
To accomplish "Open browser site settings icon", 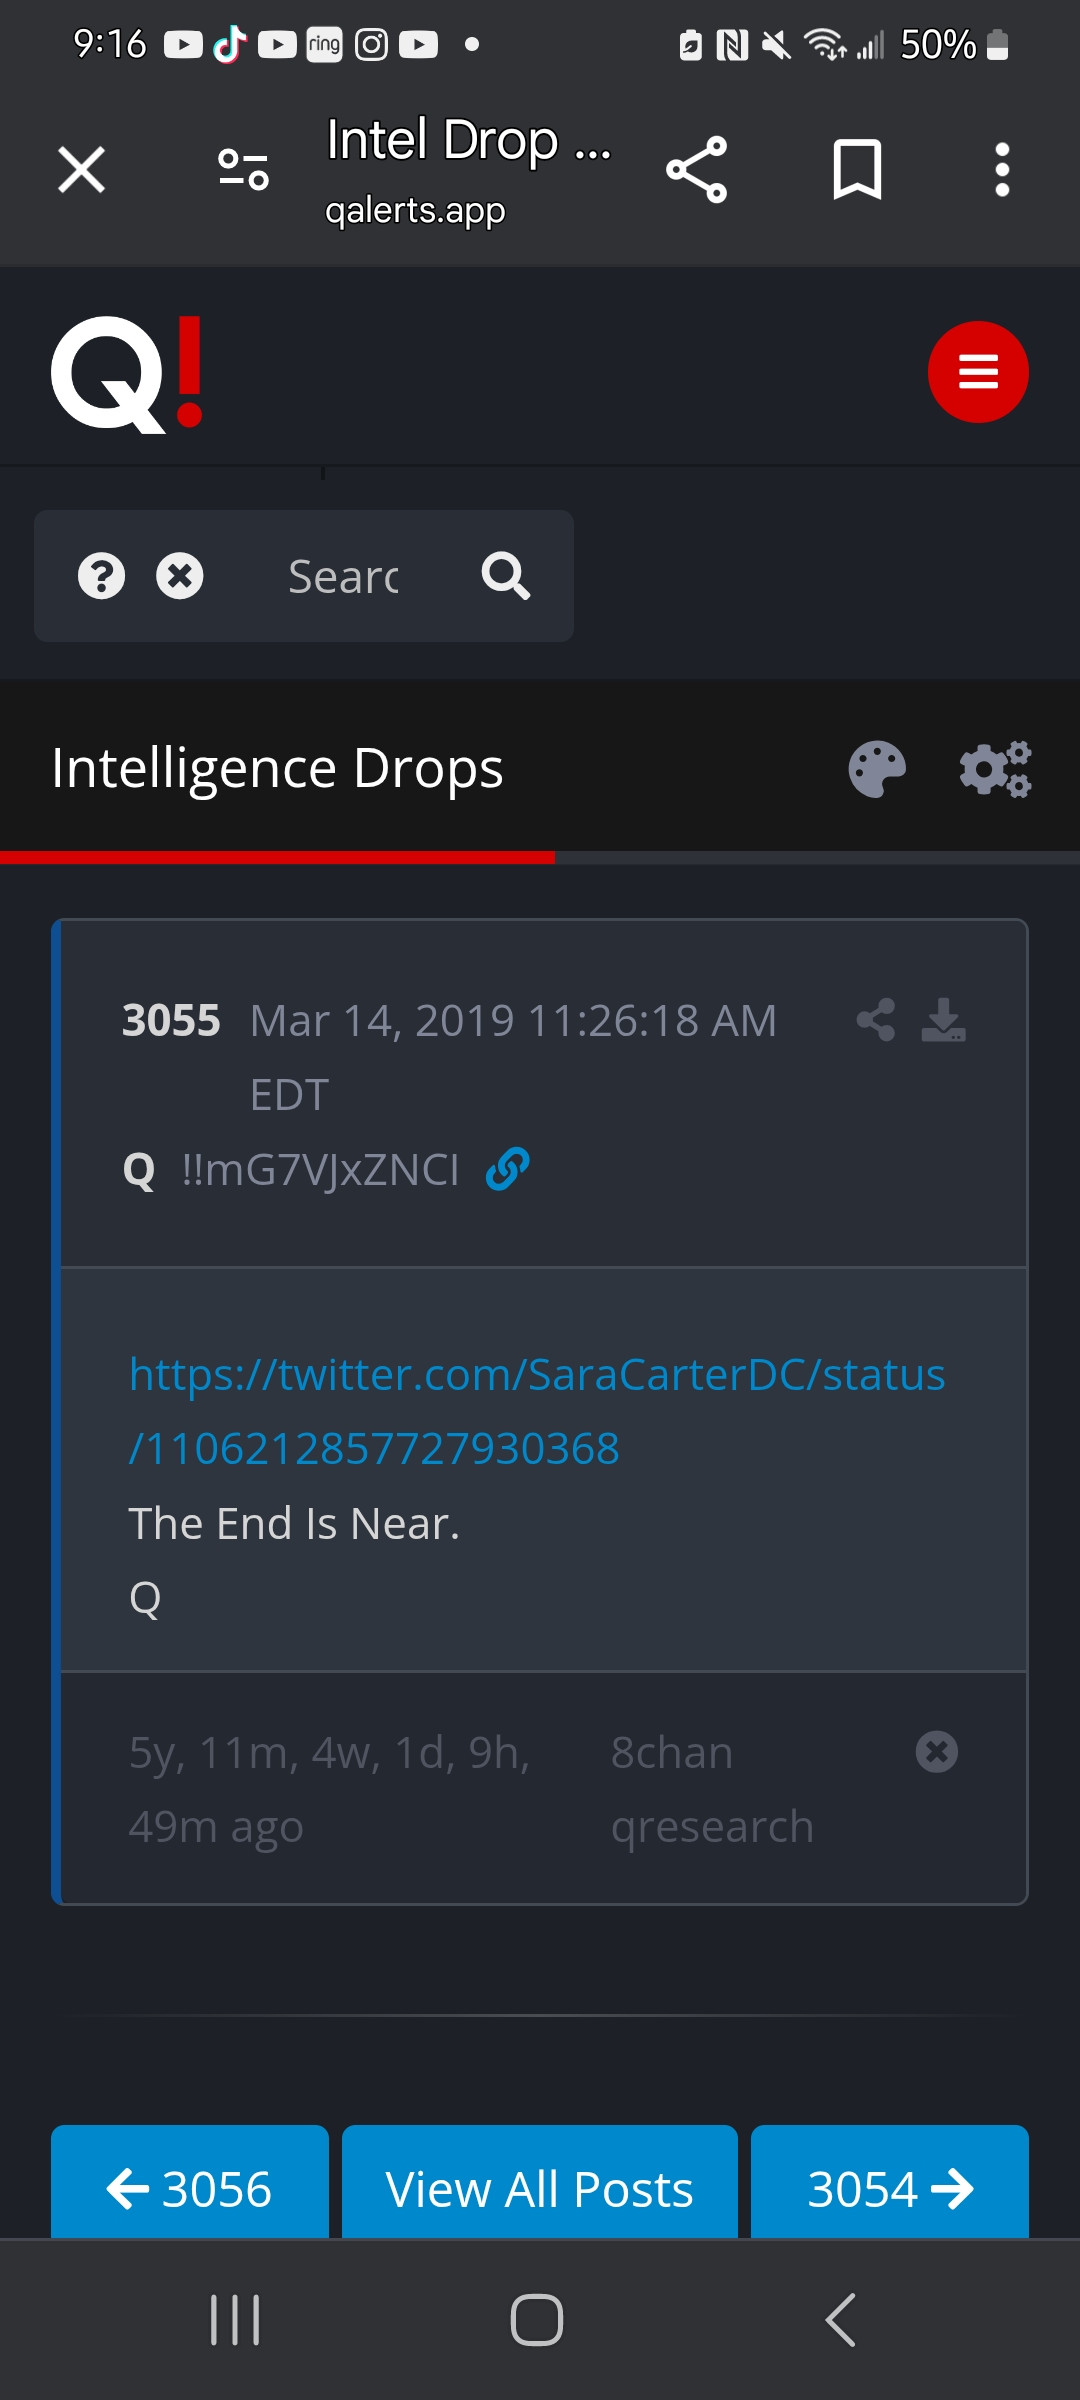I will (243, 169).
